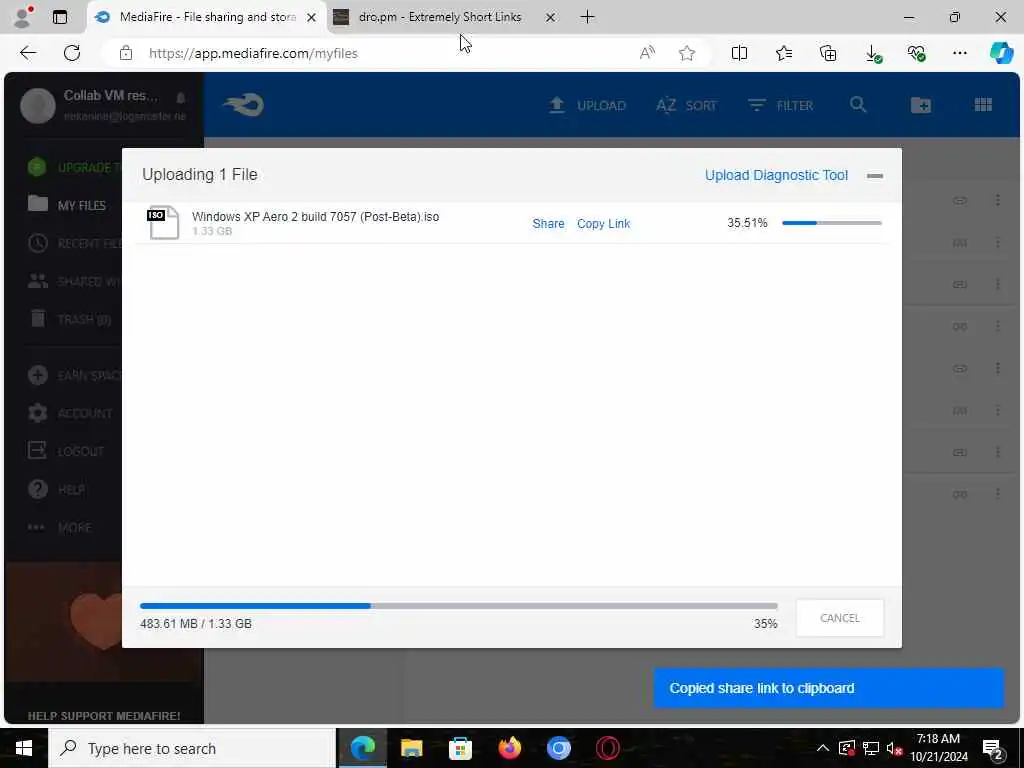The width and height of the screenshot is (1024, 768).
Task: Open Microsoft Edge from the taskbar
Action: pyautogui.click(x=362, y=748)
